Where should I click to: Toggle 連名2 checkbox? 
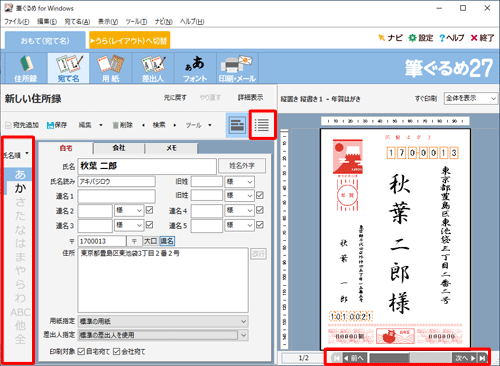pos(149,210)
